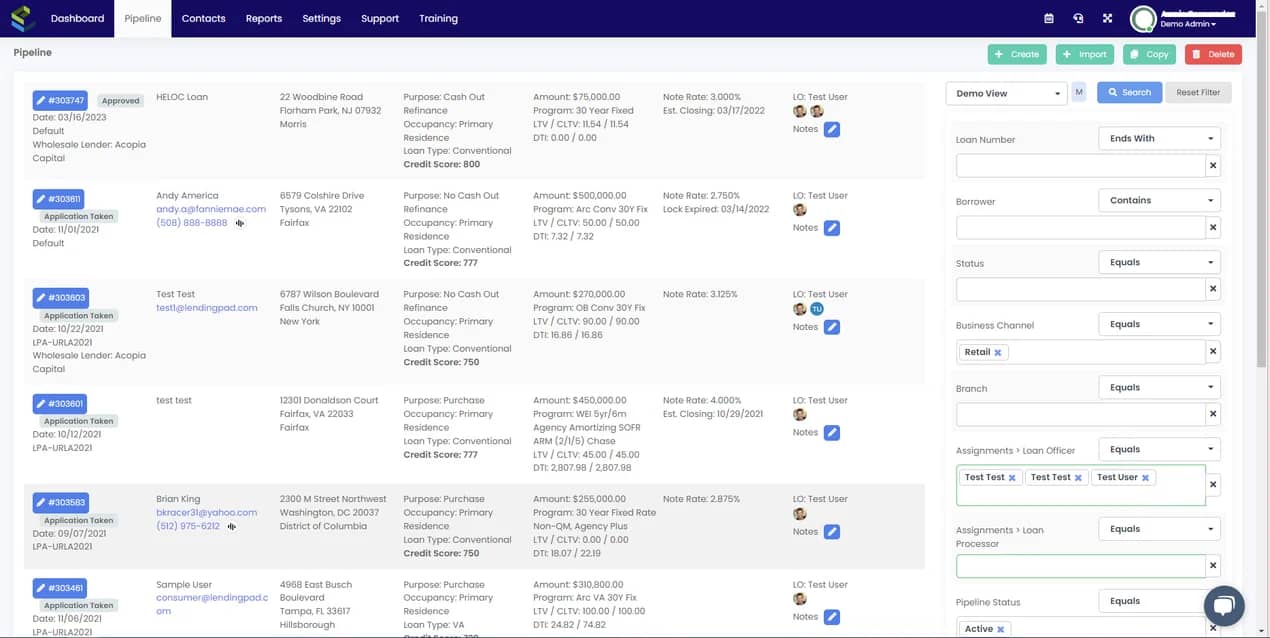Click the circular Demo Admin profile avatar
1270x638 pixels.
(x=1141, y=17)
